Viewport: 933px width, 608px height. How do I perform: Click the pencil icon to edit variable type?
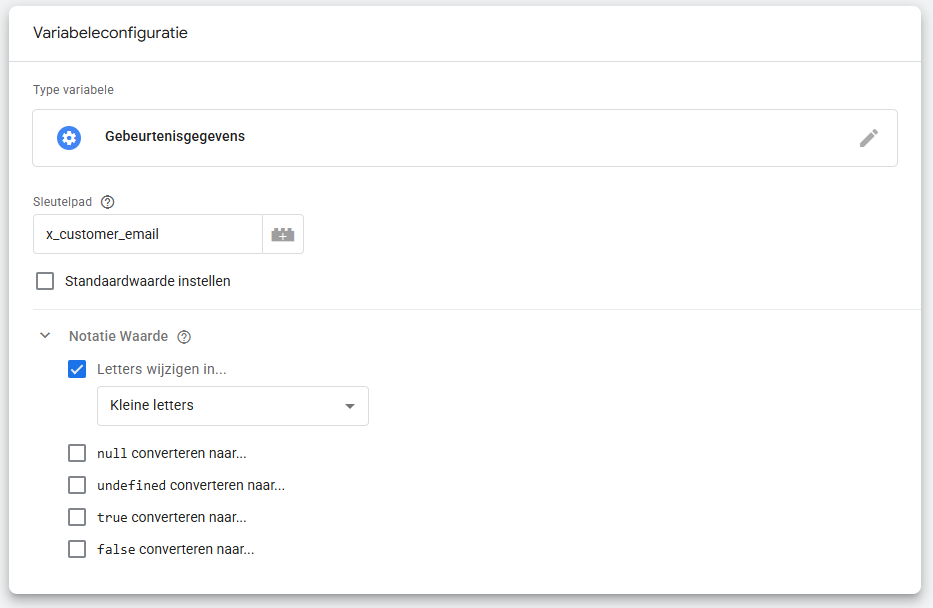[x=869, y=138]
